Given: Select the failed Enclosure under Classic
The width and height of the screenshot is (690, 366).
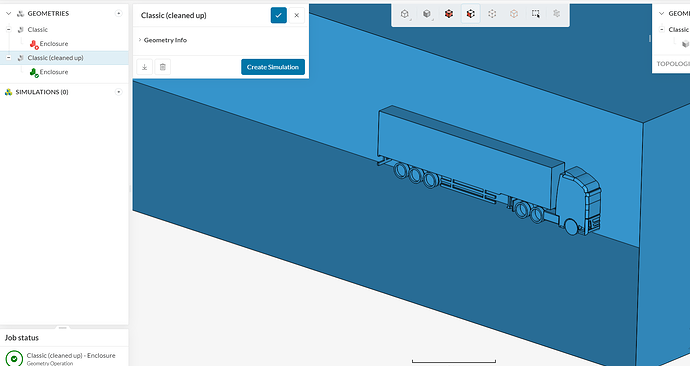Looking at the screenshot, I should (x=54, y=44).
